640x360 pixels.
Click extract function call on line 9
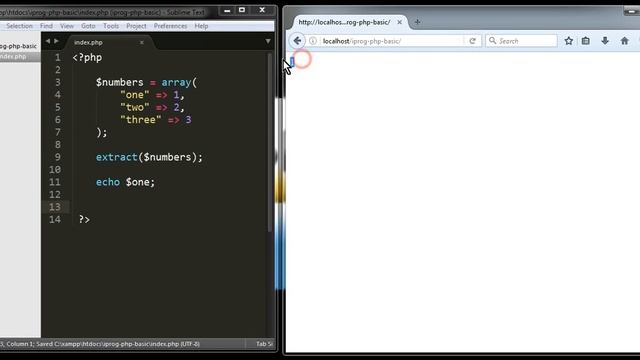[117, 157]
